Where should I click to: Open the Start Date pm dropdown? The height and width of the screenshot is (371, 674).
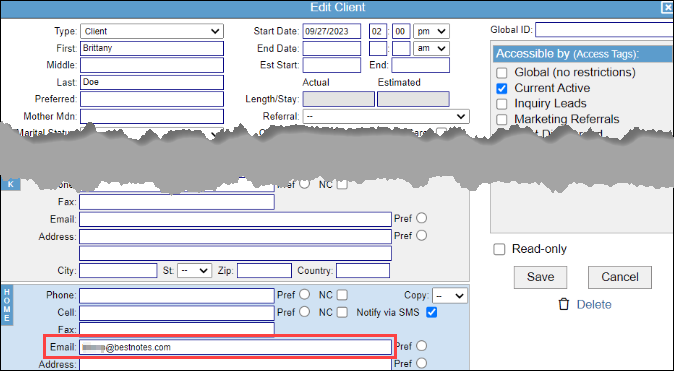tap(431, 31)
